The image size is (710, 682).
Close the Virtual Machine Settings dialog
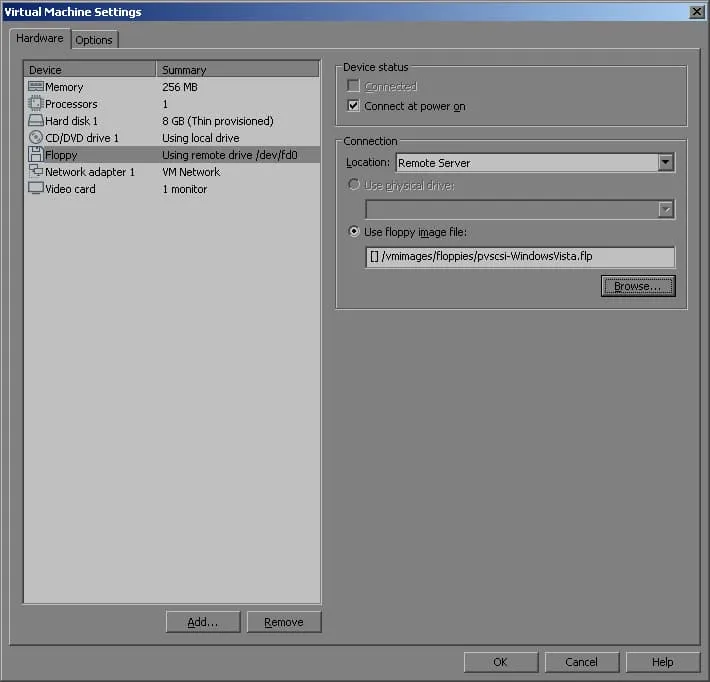[696, 12]
